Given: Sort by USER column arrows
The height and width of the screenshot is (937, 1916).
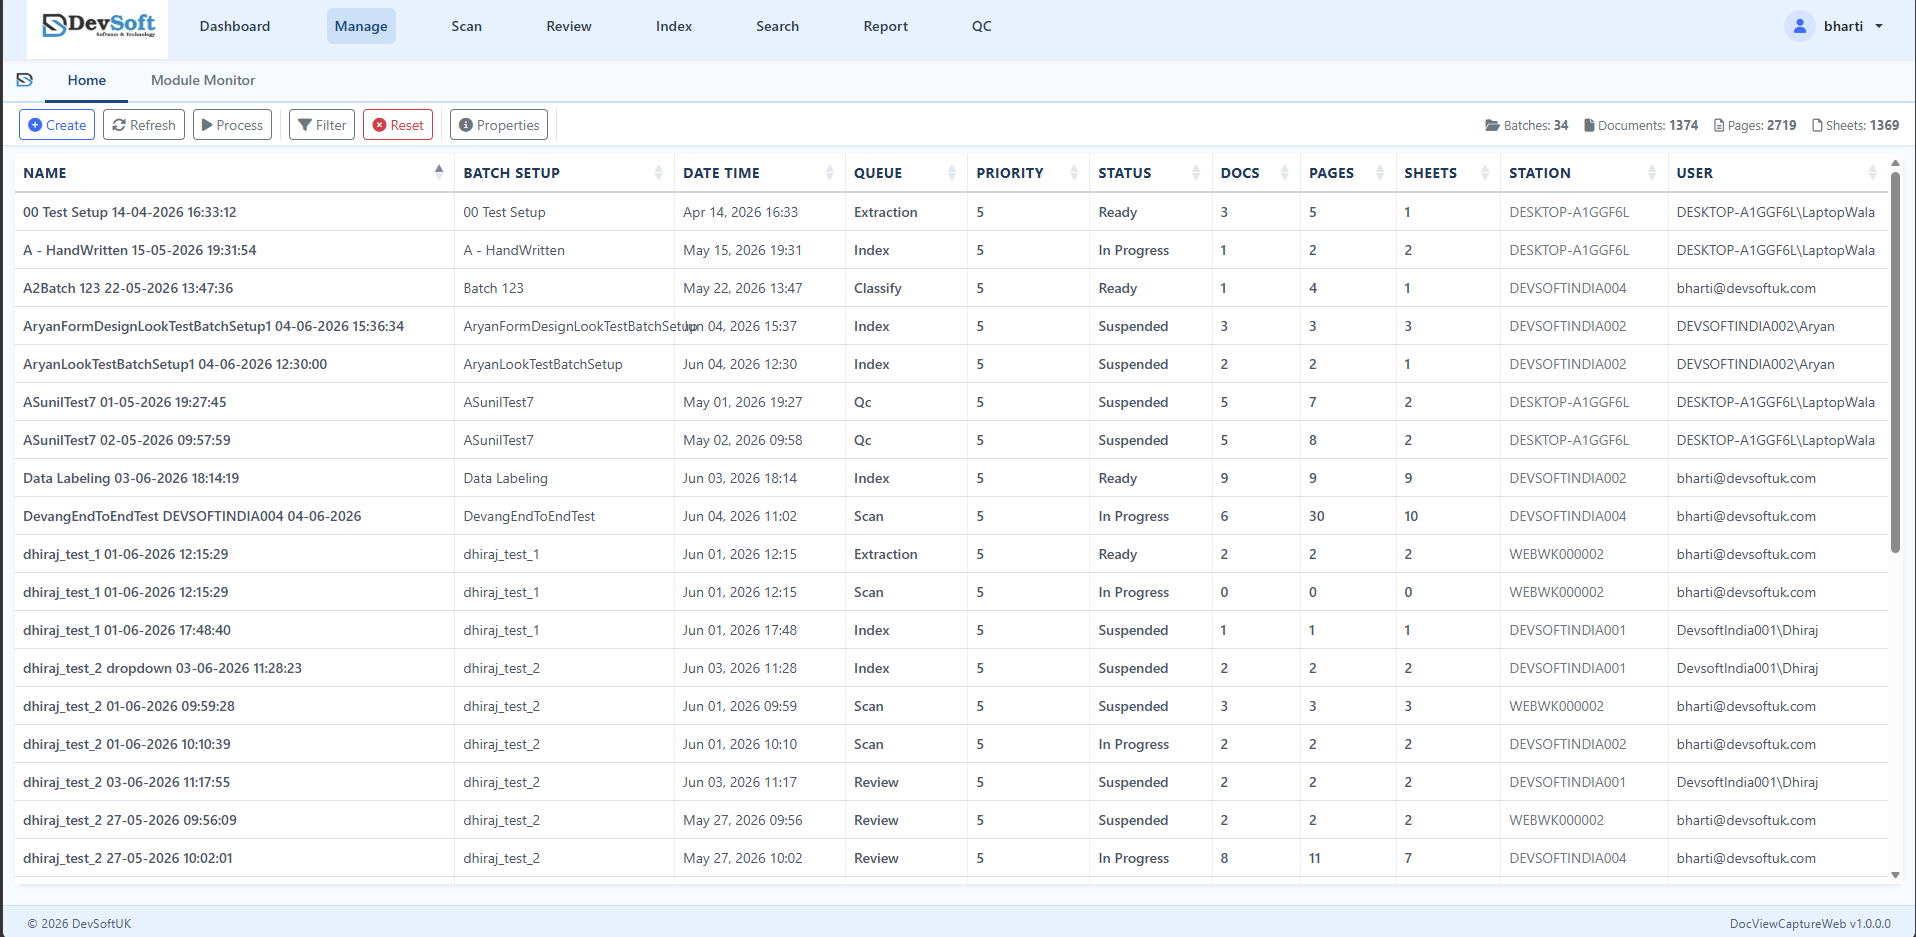Looking at the screenshot, I should (x=1872, y=173).
